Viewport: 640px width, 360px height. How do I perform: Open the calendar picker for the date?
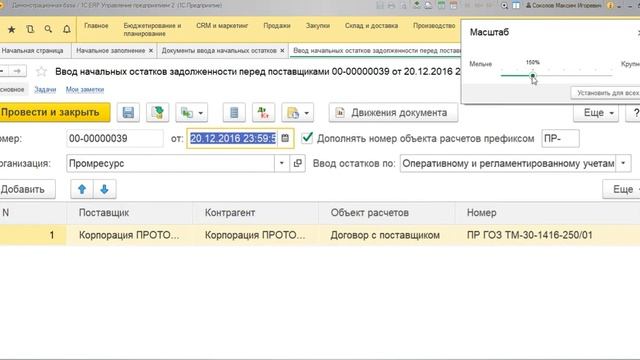285,138
